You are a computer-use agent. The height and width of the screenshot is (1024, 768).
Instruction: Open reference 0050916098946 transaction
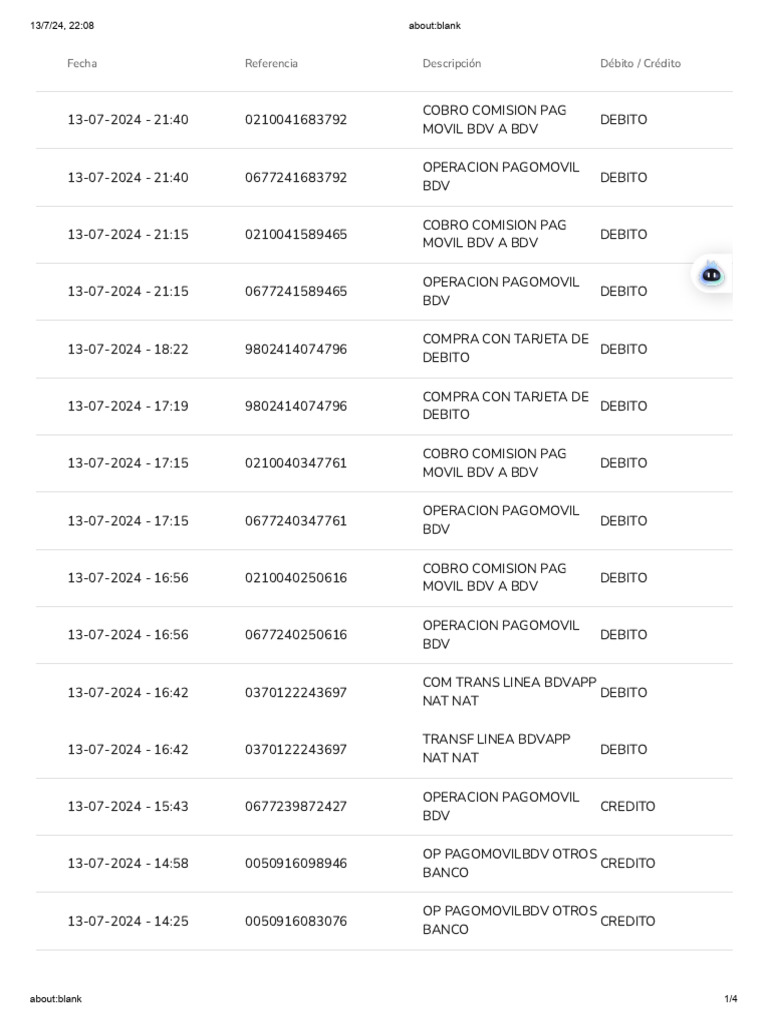(296, 864)
